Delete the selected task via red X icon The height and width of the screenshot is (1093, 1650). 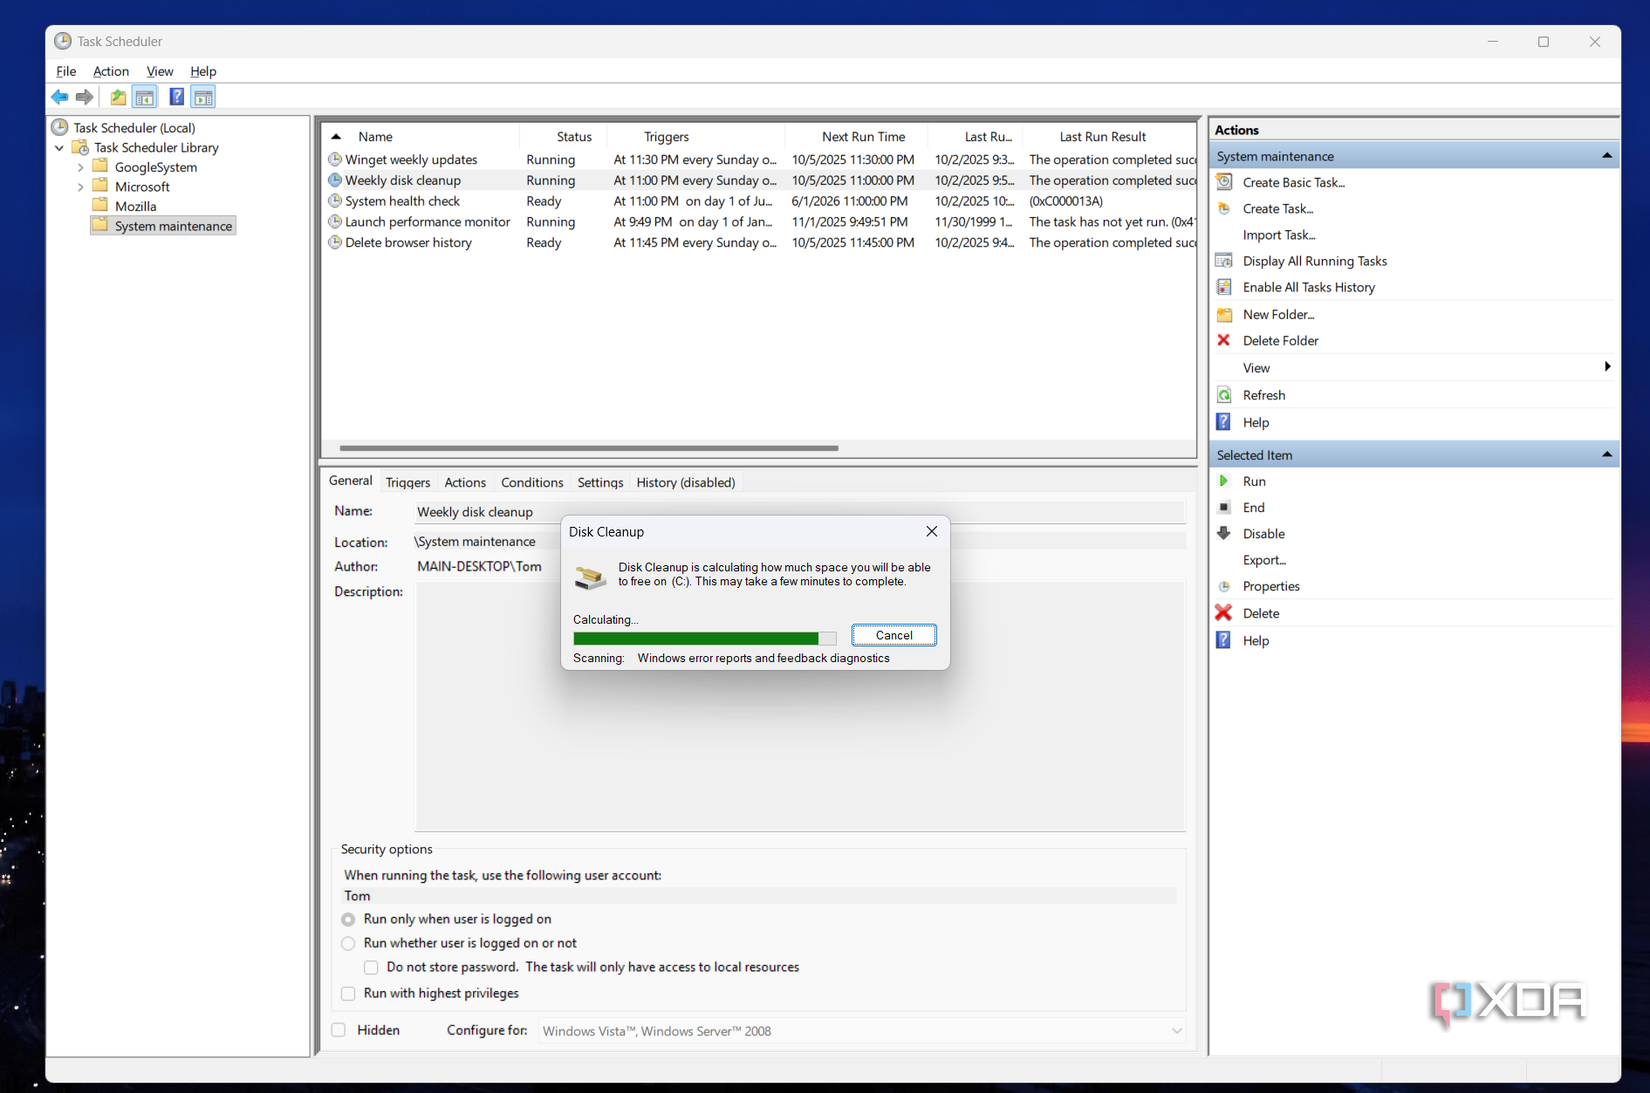pyautogui.click(x=1224, y=613)
